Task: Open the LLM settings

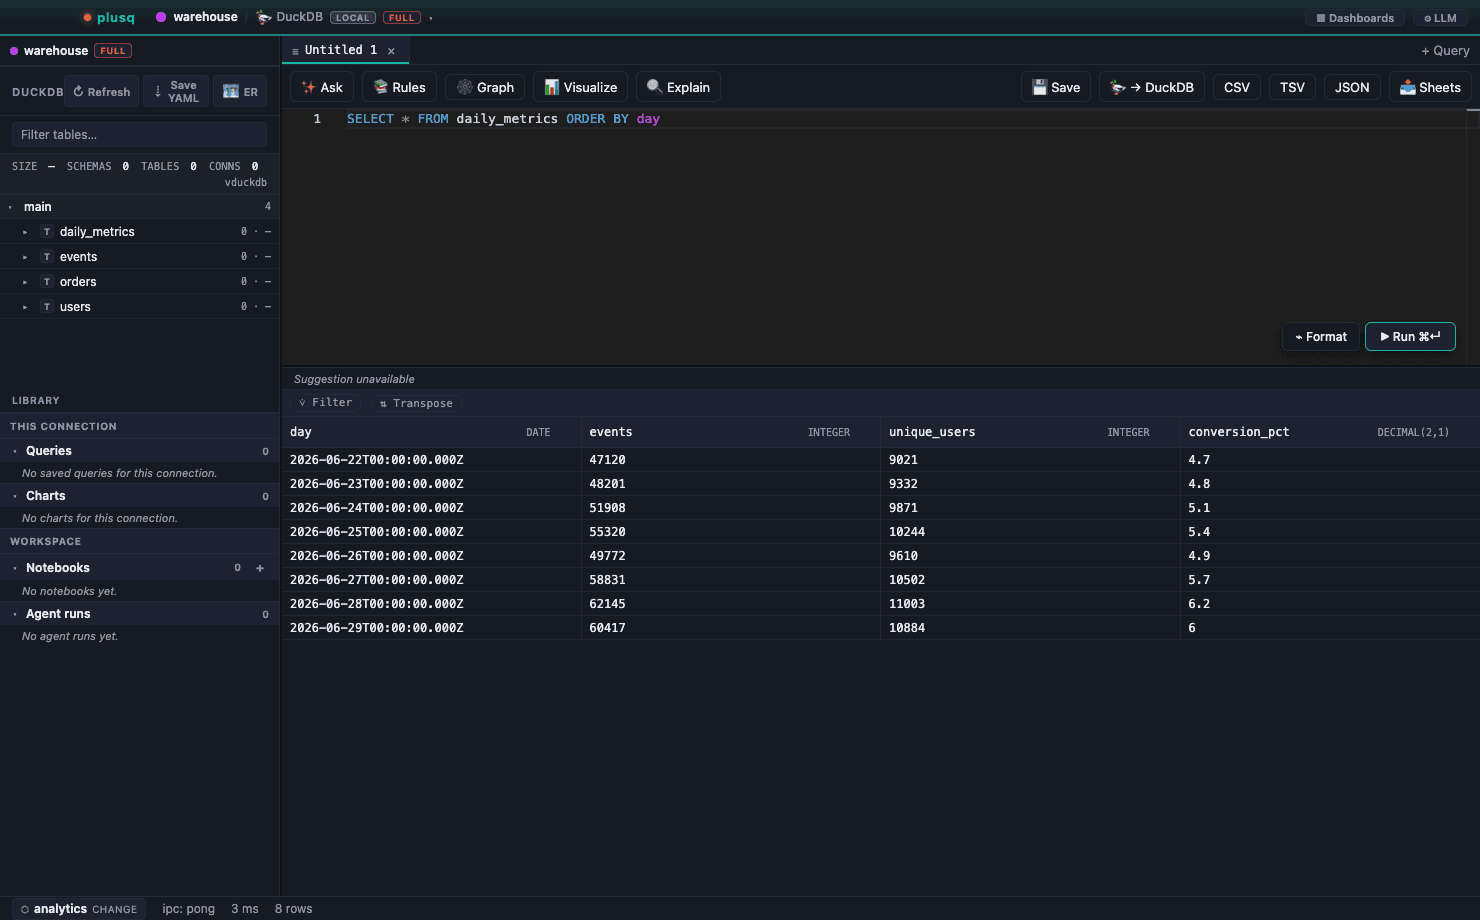Action: coord(1440,18)
